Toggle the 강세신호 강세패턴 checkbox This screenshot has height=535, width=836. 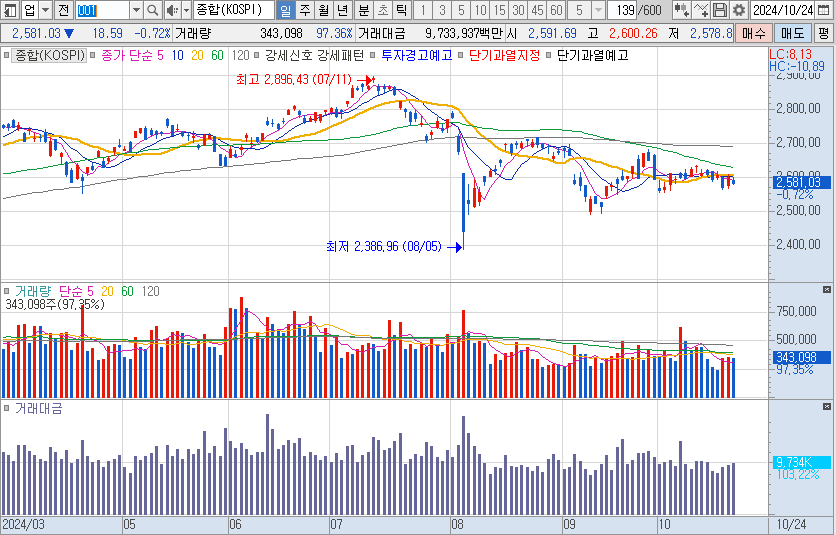click(257, 55)
